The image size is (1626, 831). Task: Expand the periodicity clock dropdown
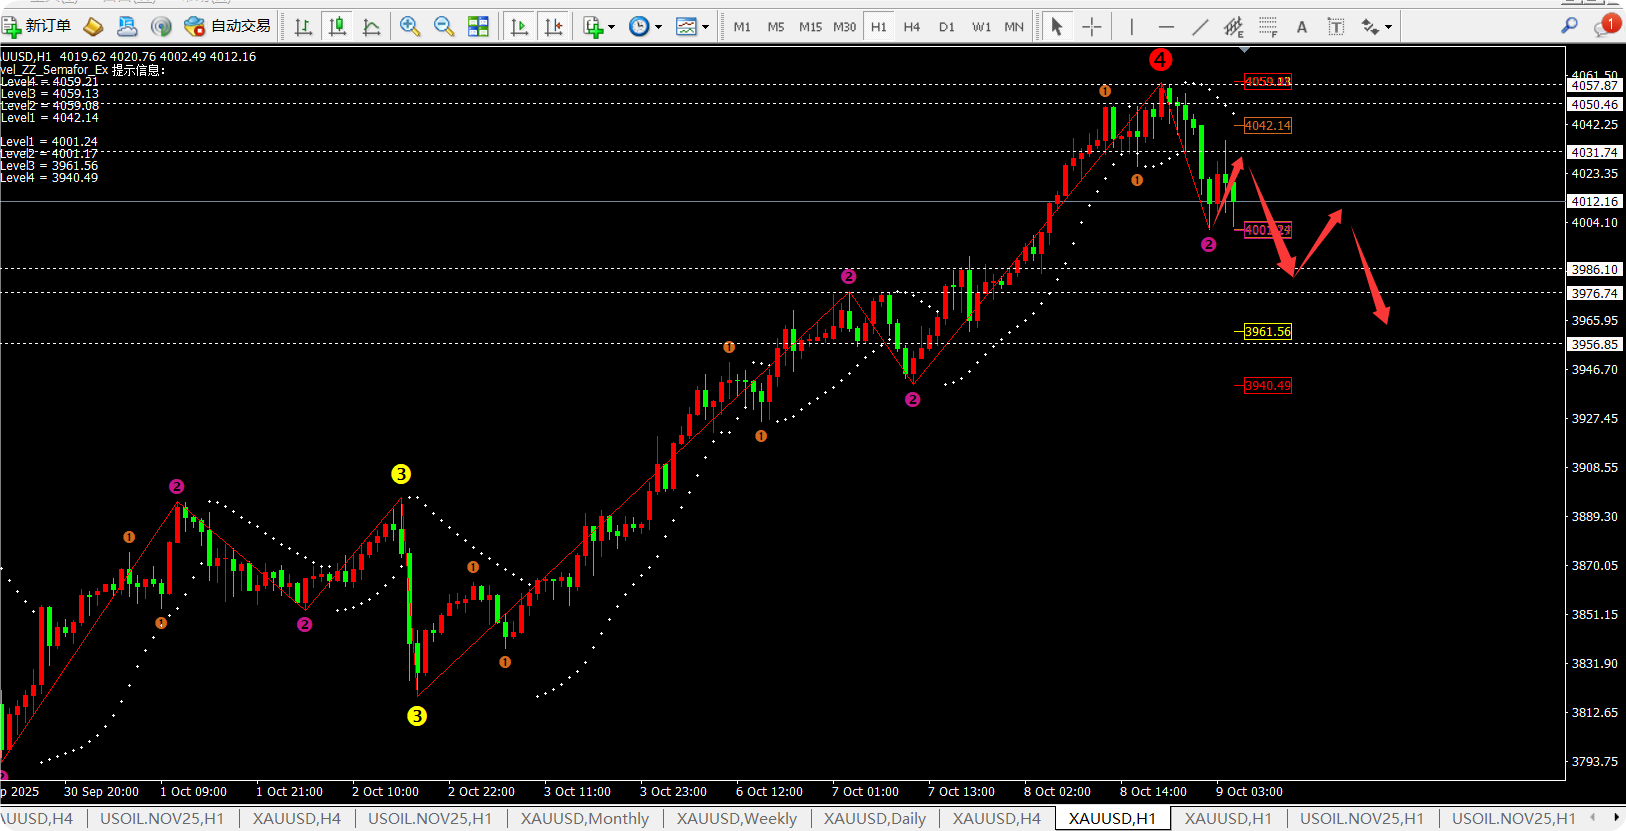pos(657,27)
